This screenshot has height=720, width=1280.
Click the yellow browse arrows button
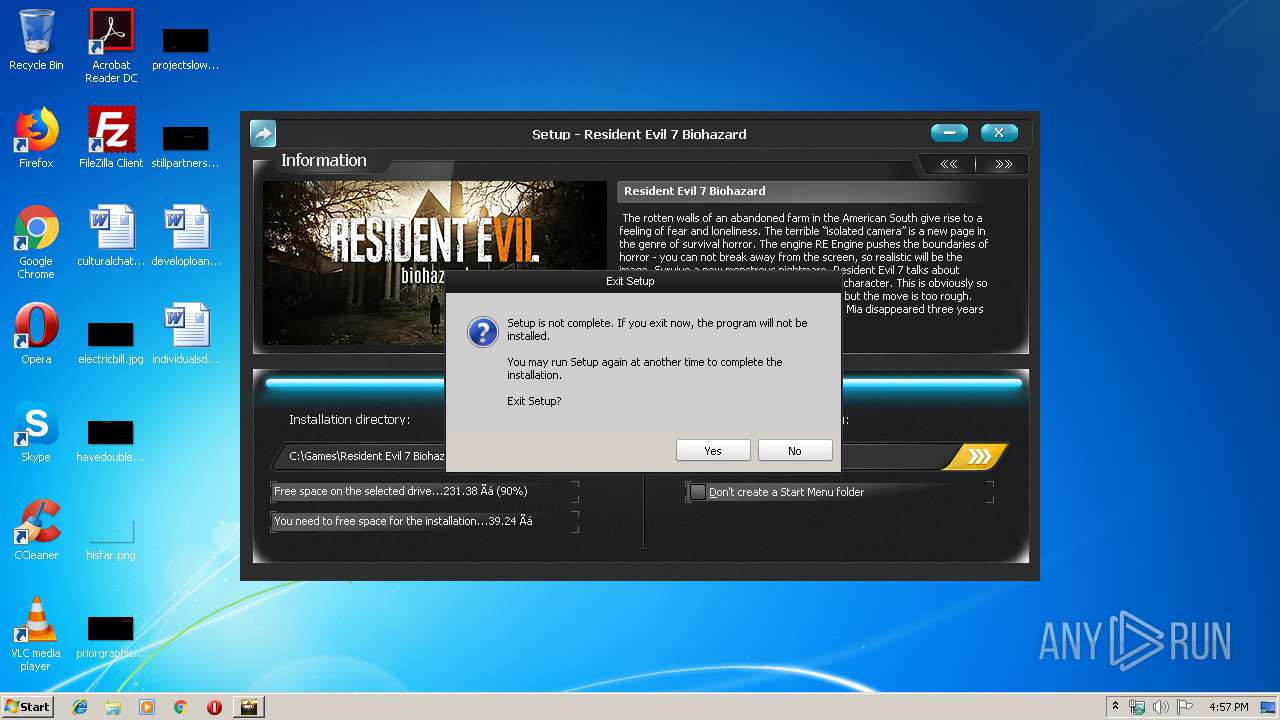pyautogui.click(x=977, y=456)
